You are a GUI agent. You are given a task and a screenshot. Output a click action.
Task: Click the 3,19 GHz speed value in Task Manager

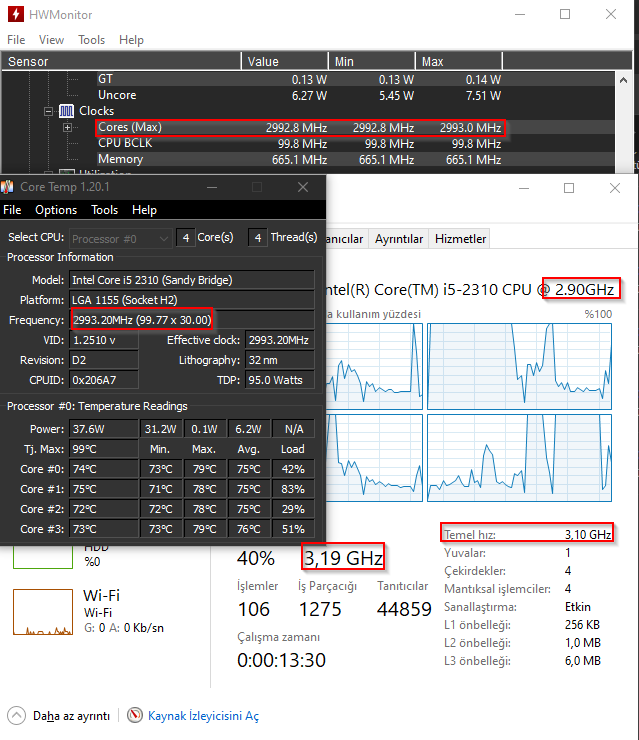pyautogui.click(x=343, y=558)
